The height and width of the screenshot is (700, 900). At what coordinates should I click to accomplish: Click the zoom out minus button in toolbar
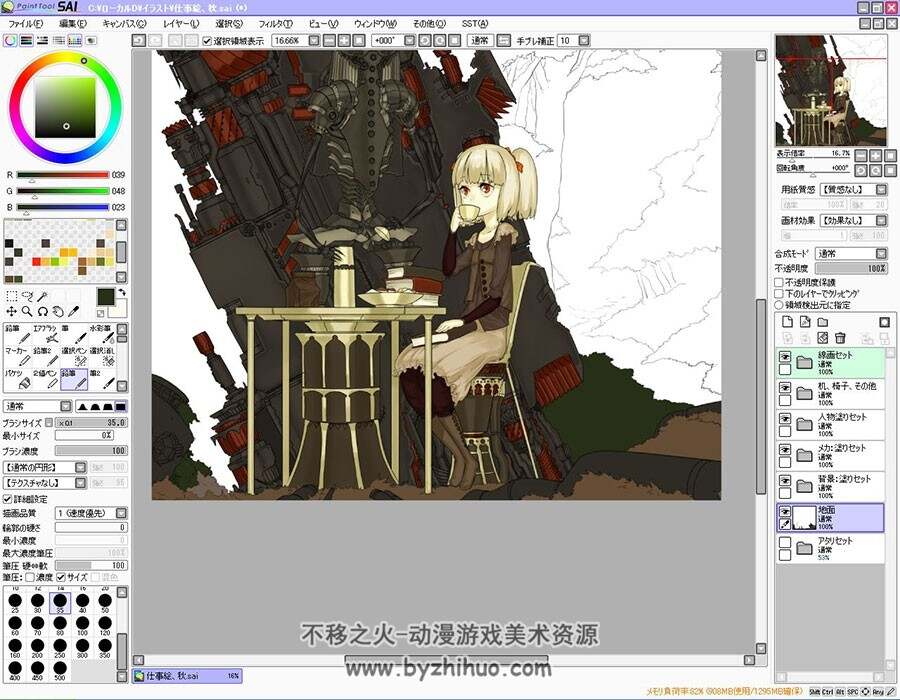point(329,41)
